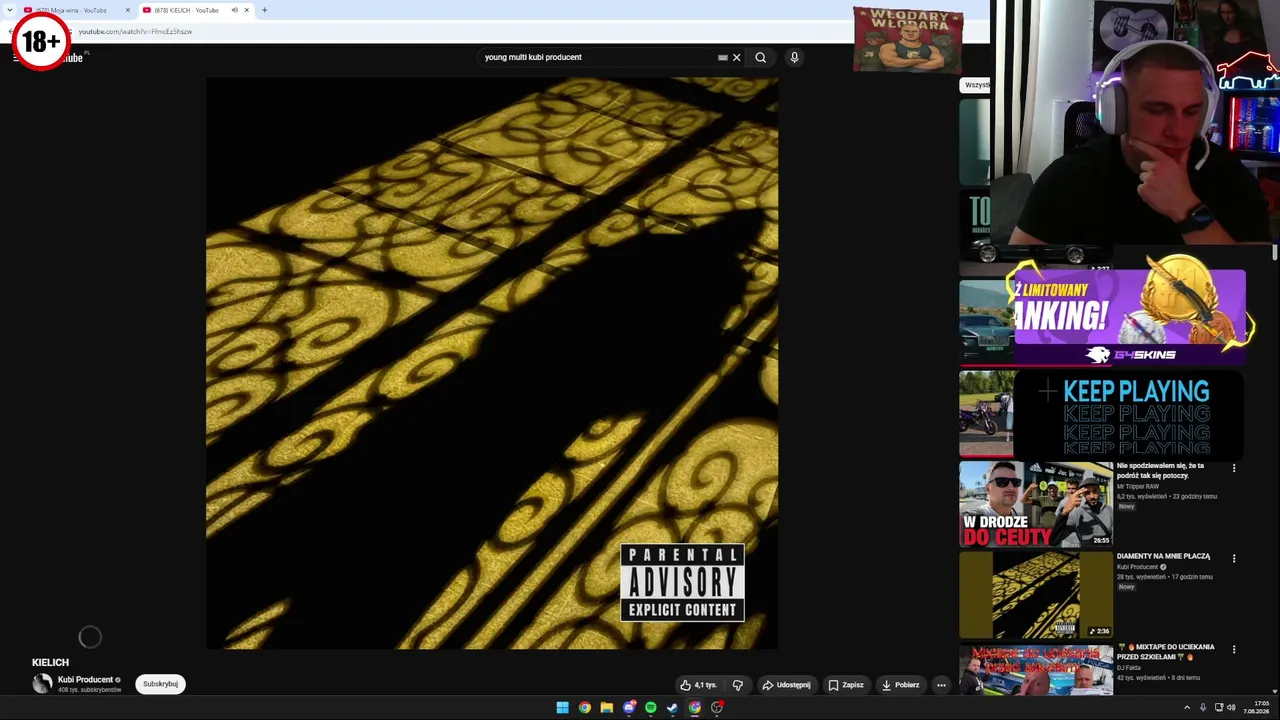
Task: Open microphone settings in the system tray
Action: pyautogui.click(x=1203, y=708)
